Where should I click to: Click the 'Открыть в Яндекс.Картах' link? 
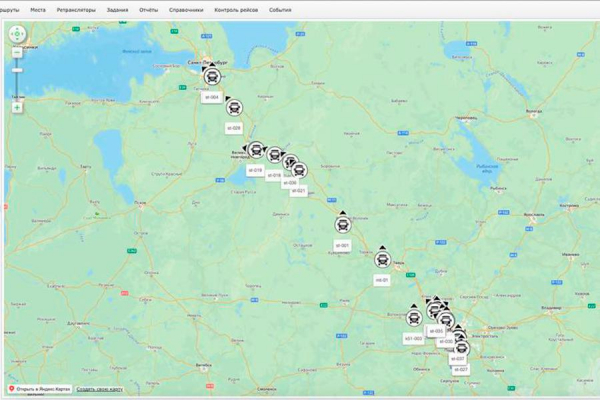44,389
